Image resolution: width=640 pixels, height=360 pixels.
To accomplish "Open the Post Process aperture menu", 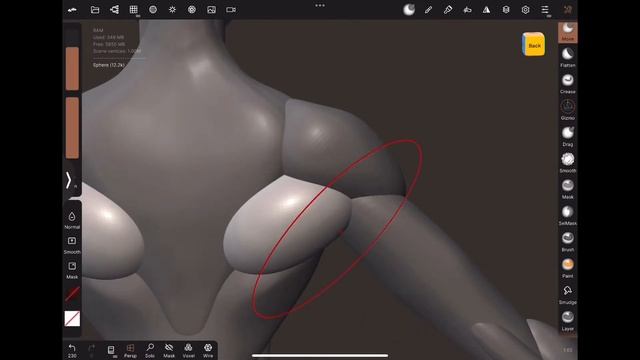I will pyautogui.click(x=192, y=10).
